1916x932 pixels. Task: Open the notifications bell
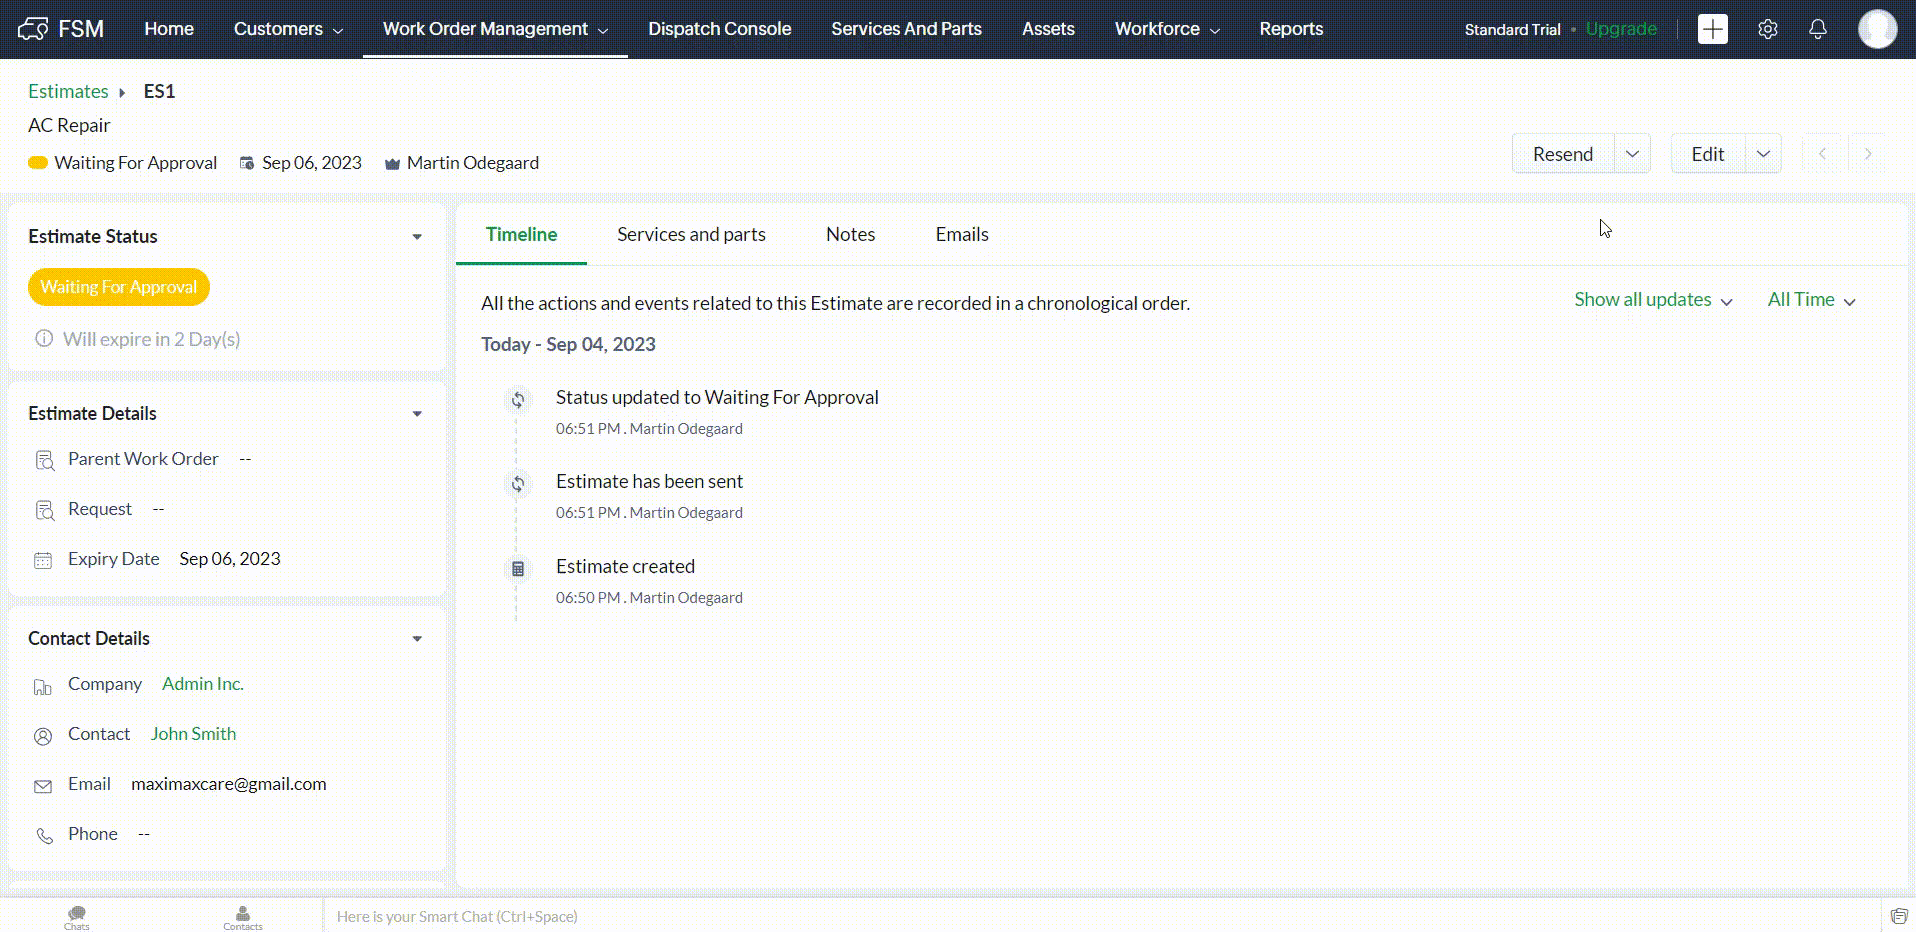[1817, 29]
